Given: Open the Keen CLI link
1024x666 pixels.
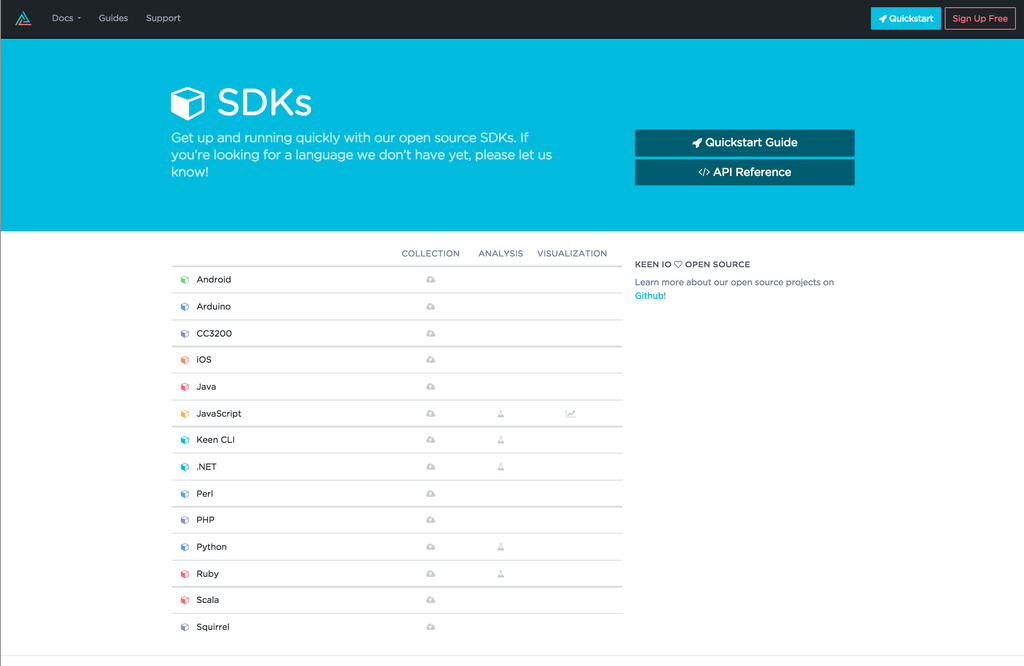Looking at the screenshot, I should coord(216,440).
